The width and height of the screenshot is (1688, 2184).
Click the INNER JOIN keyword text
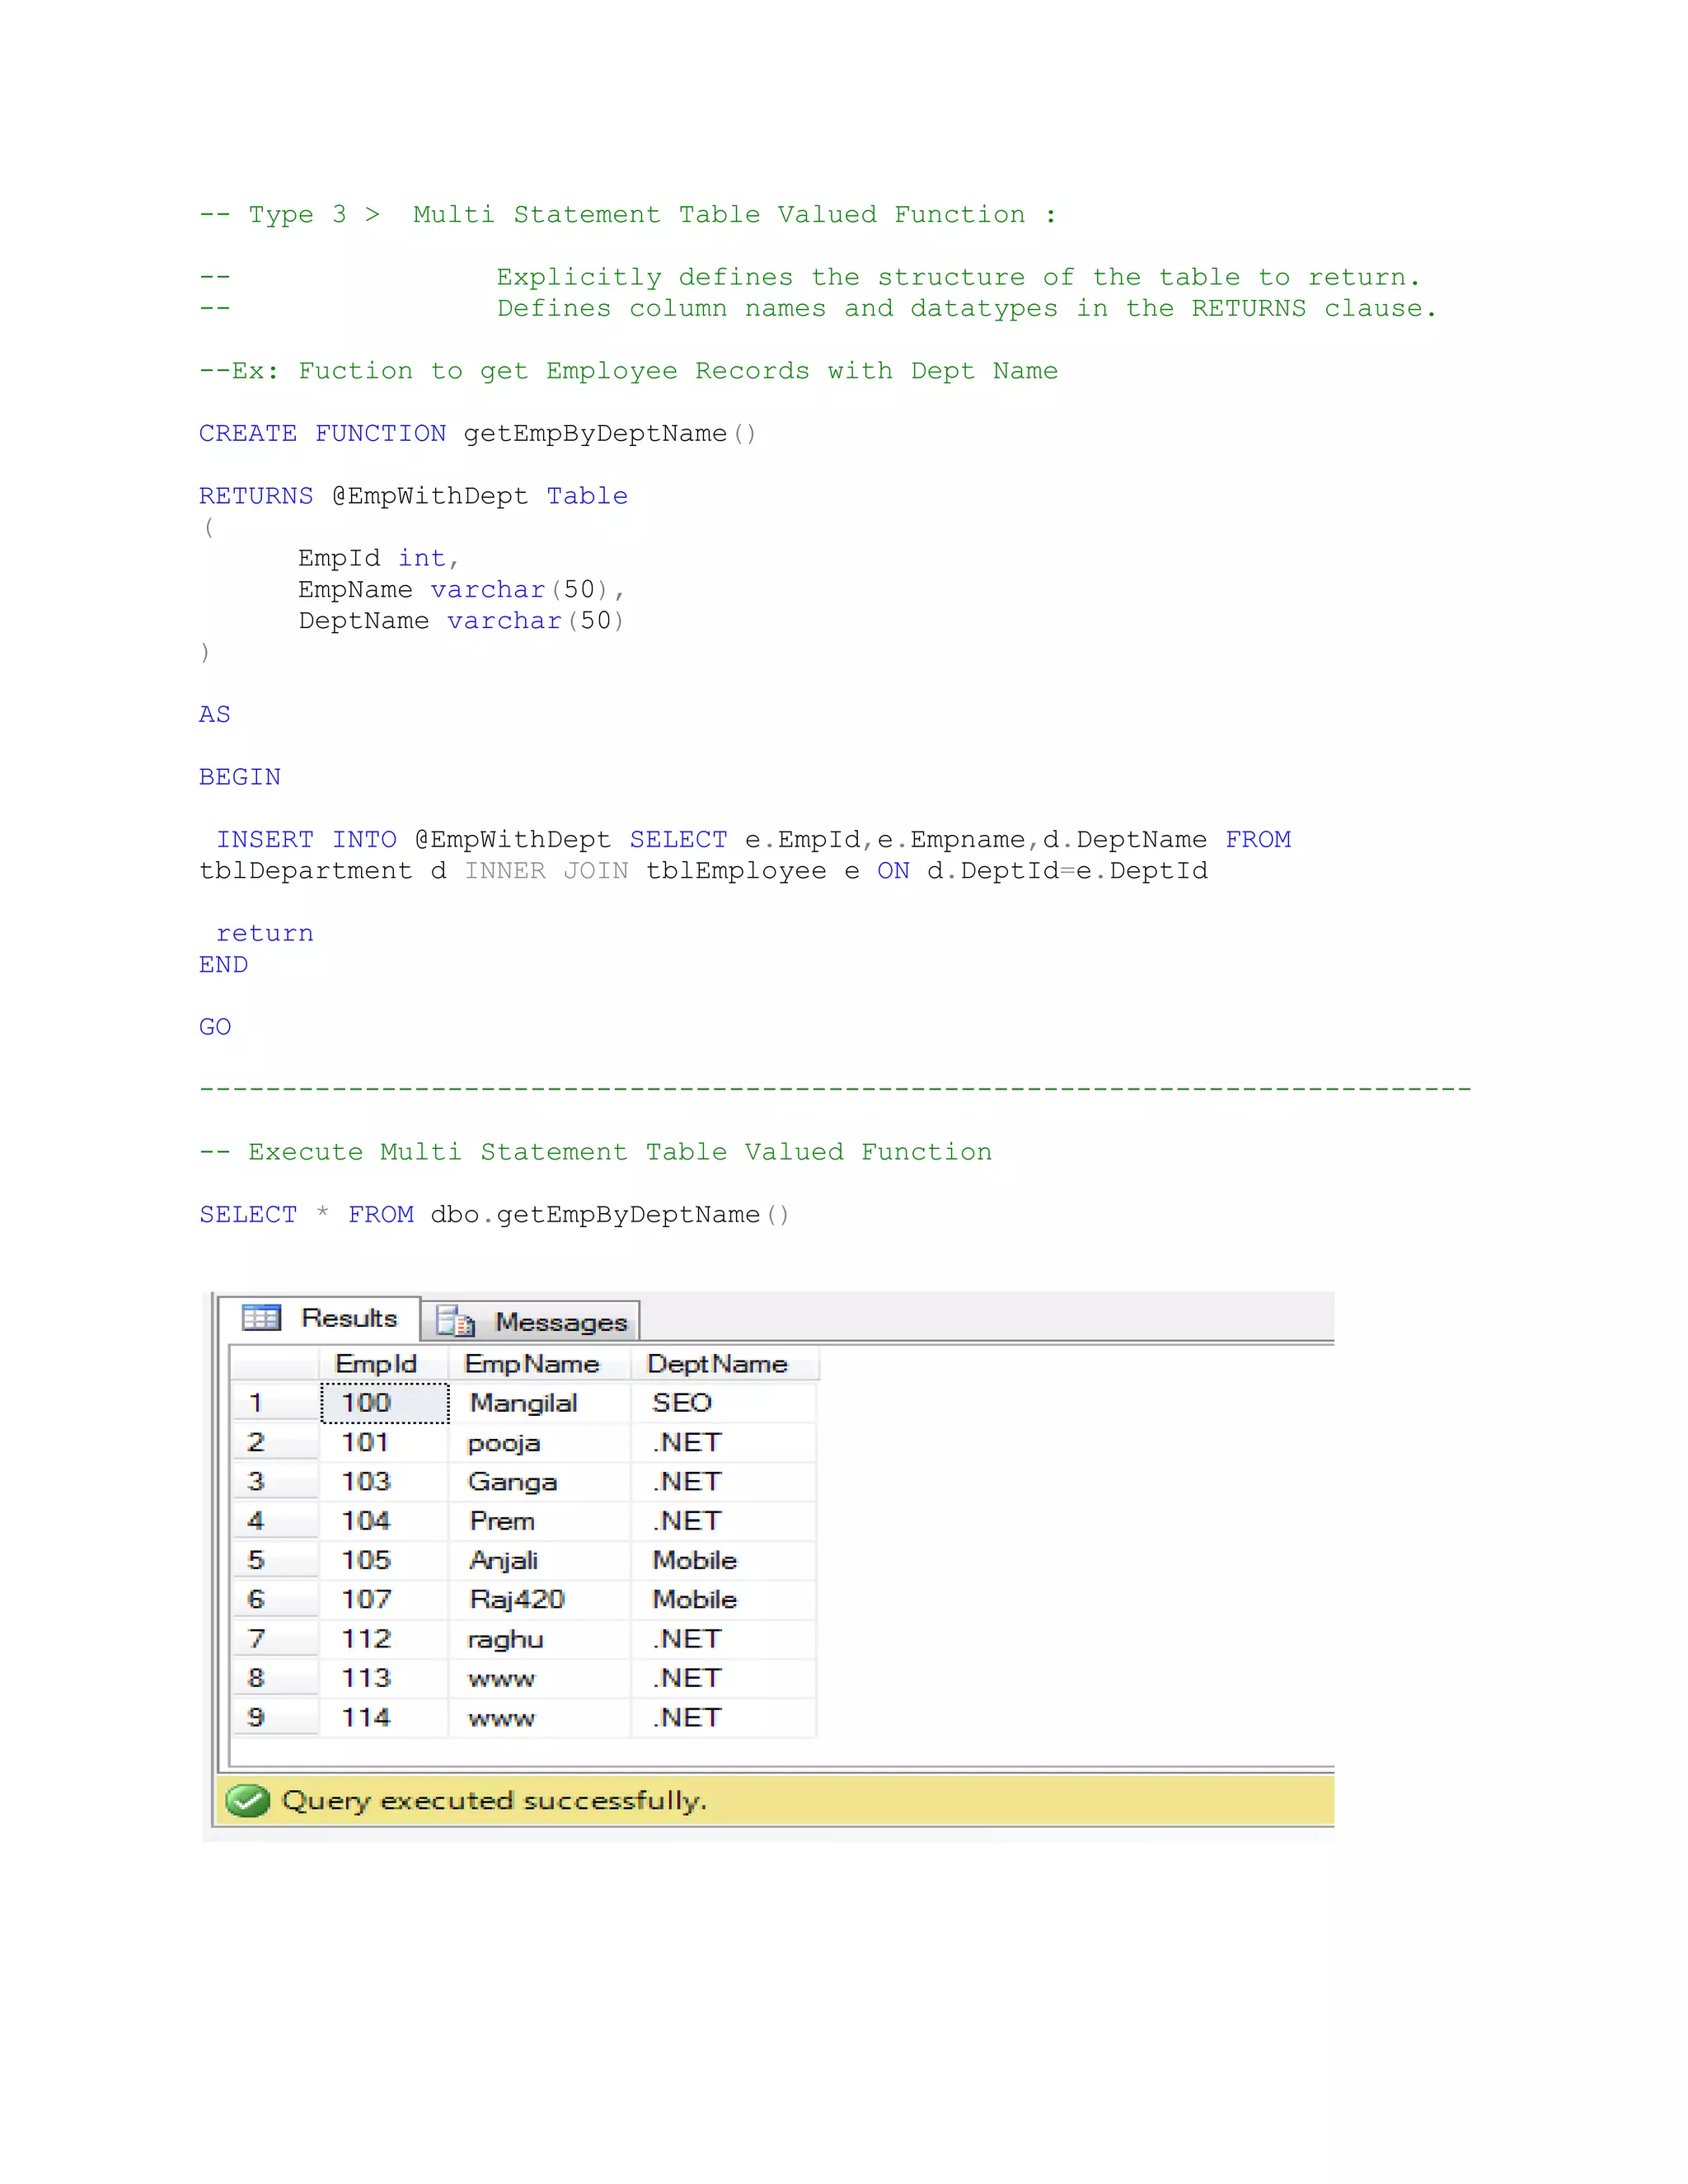click(547, 871)
